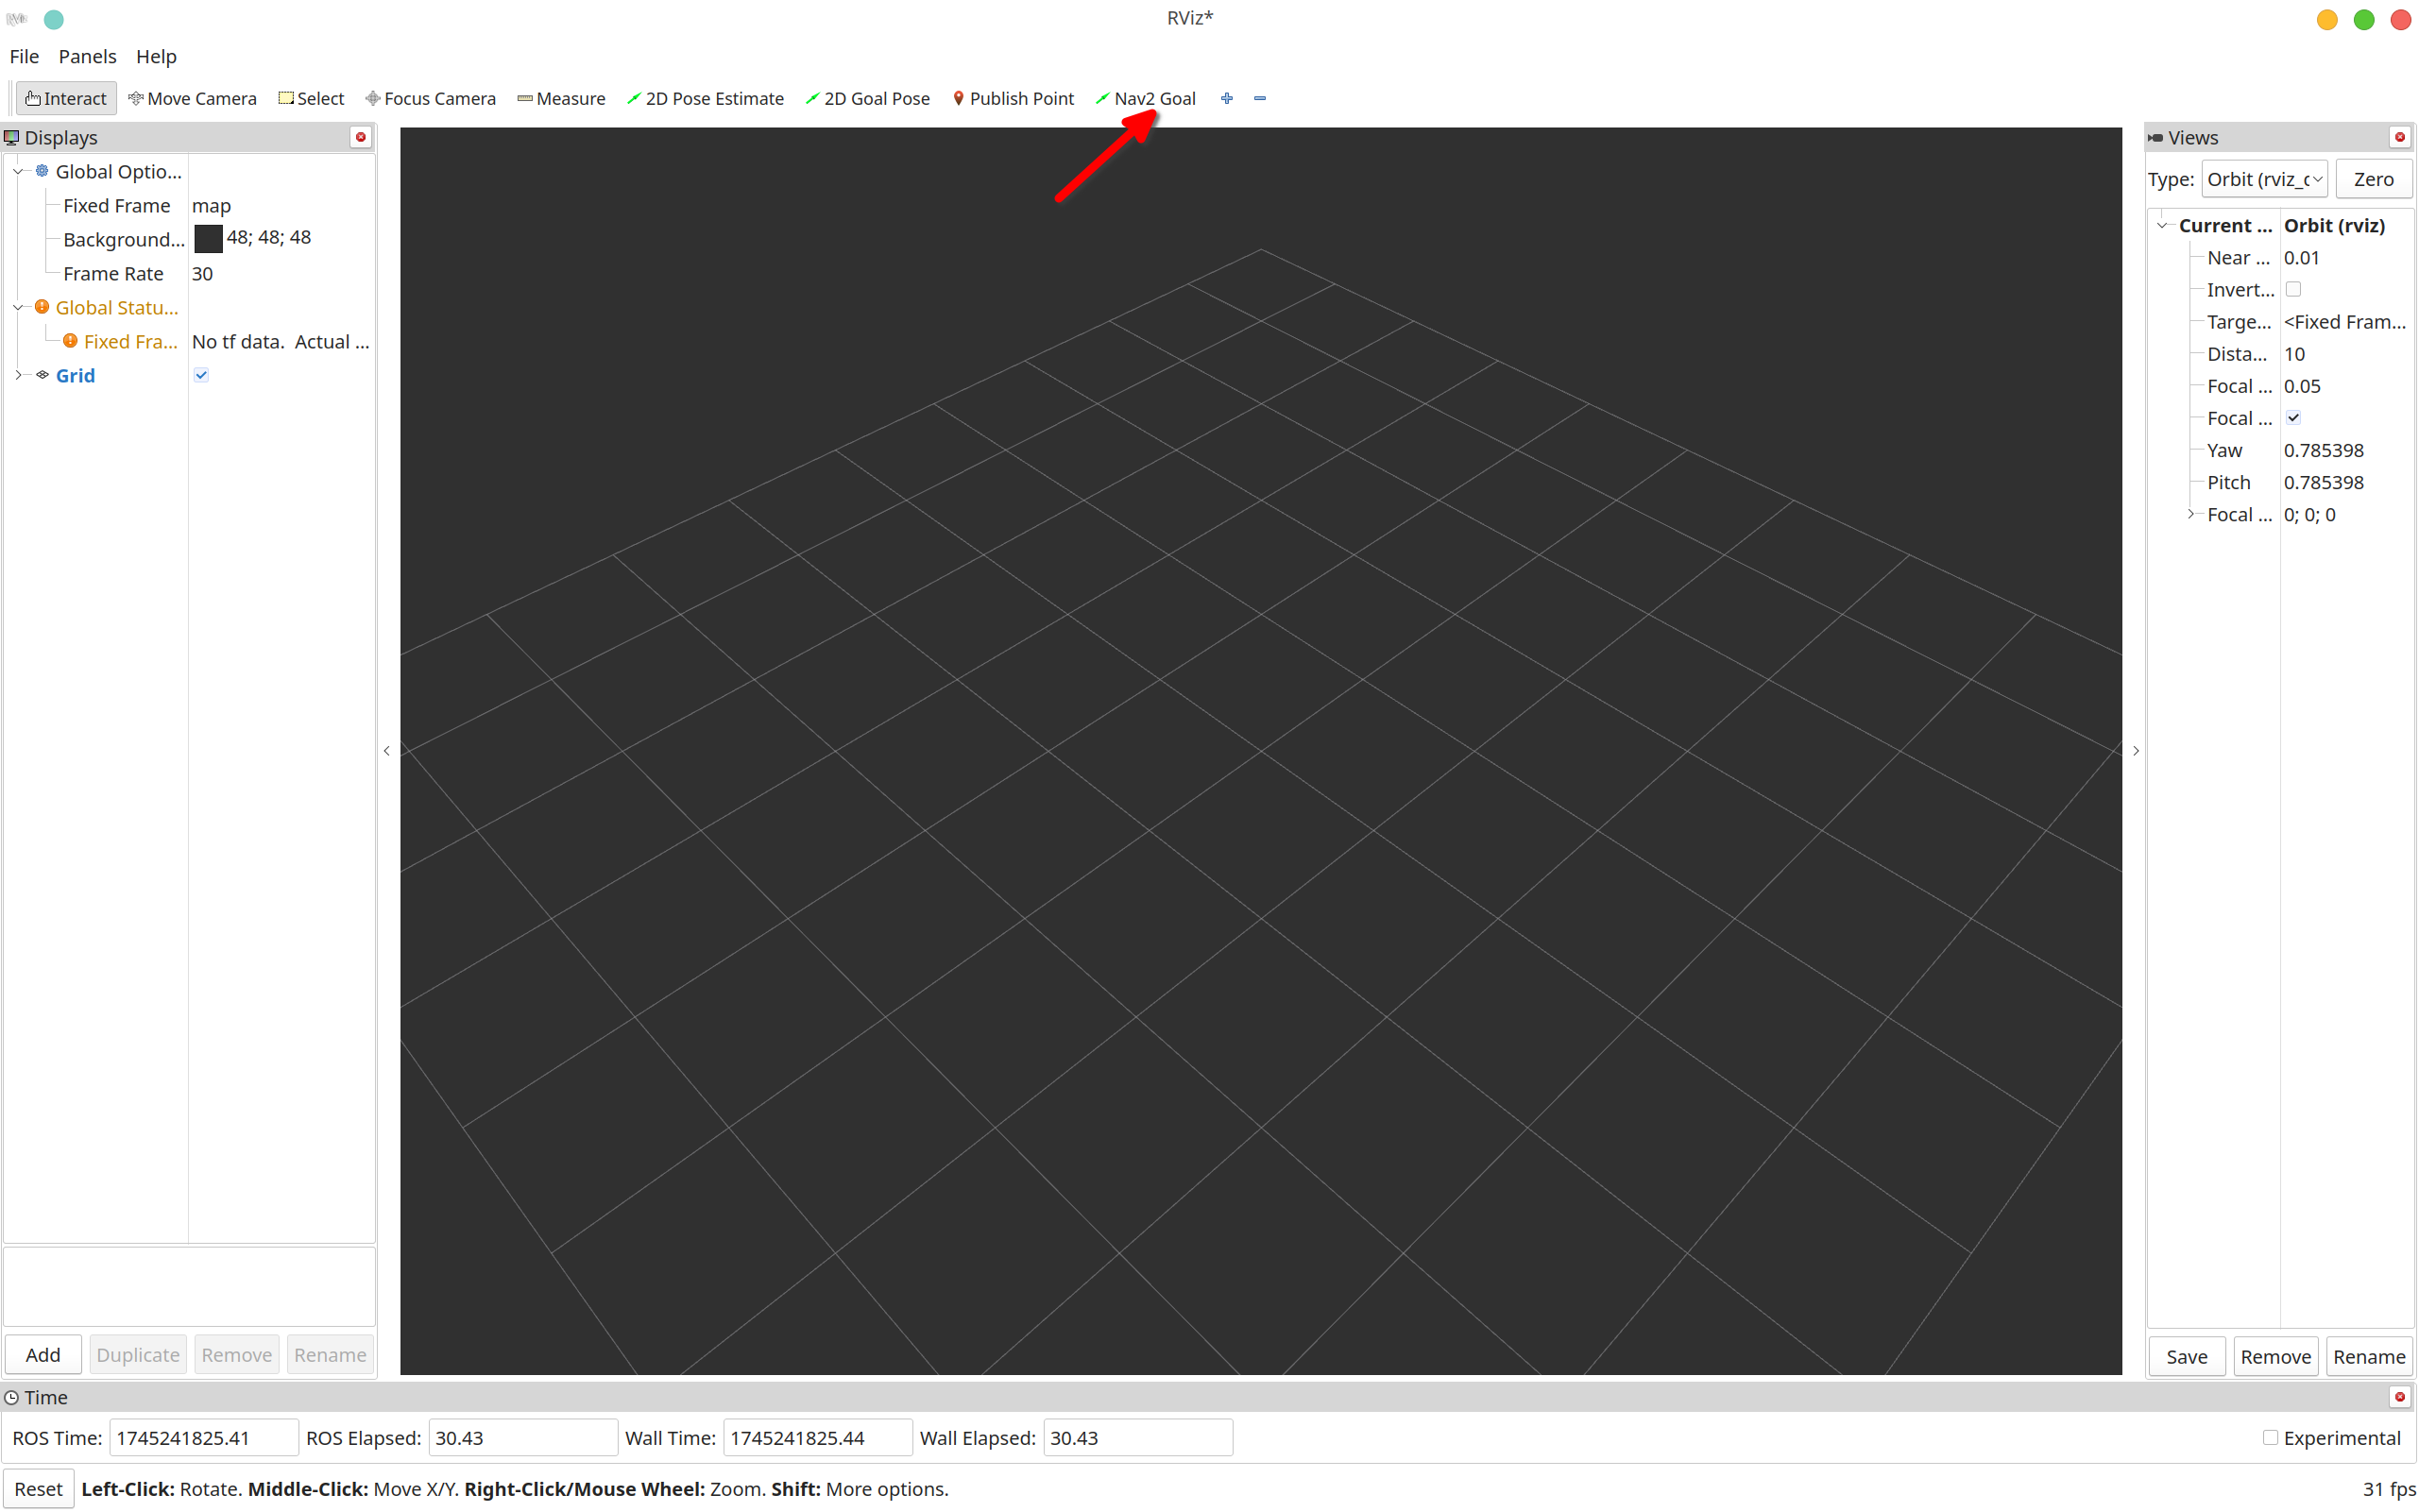Close the Views panel
The width and height of the screenshot is (2419, 1512).
pos(2399,137)
